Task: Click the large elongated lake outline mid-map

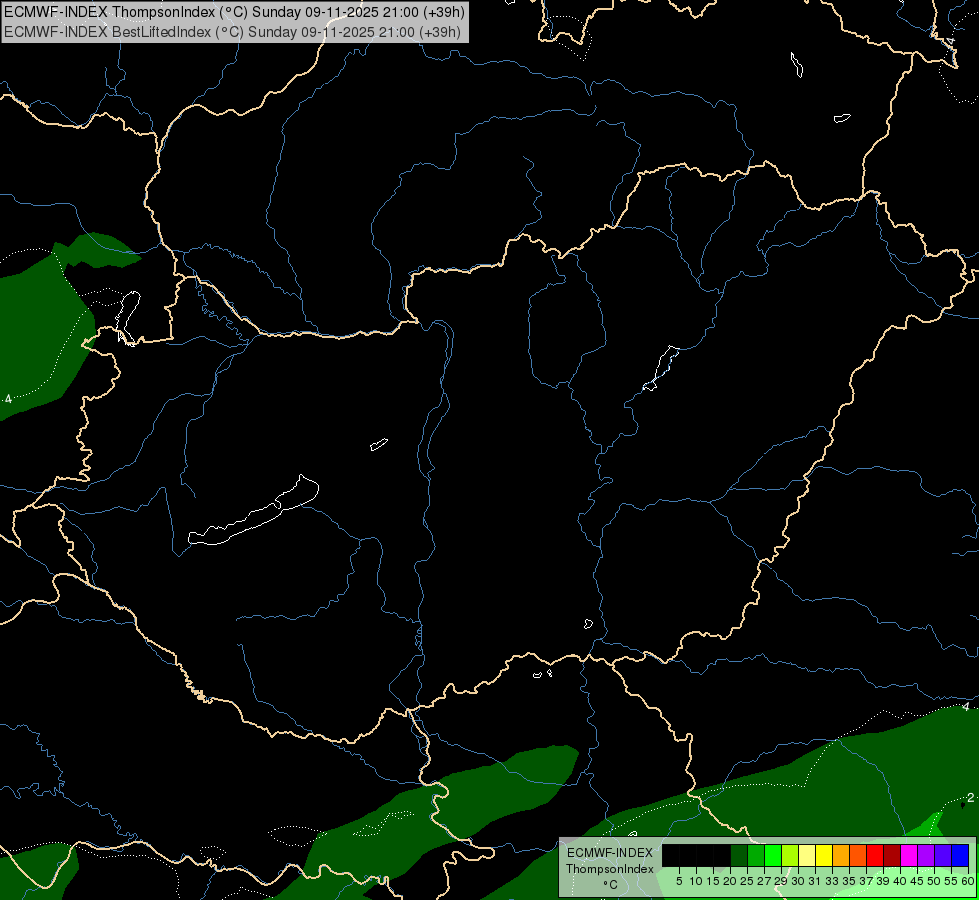Action: 253,511
